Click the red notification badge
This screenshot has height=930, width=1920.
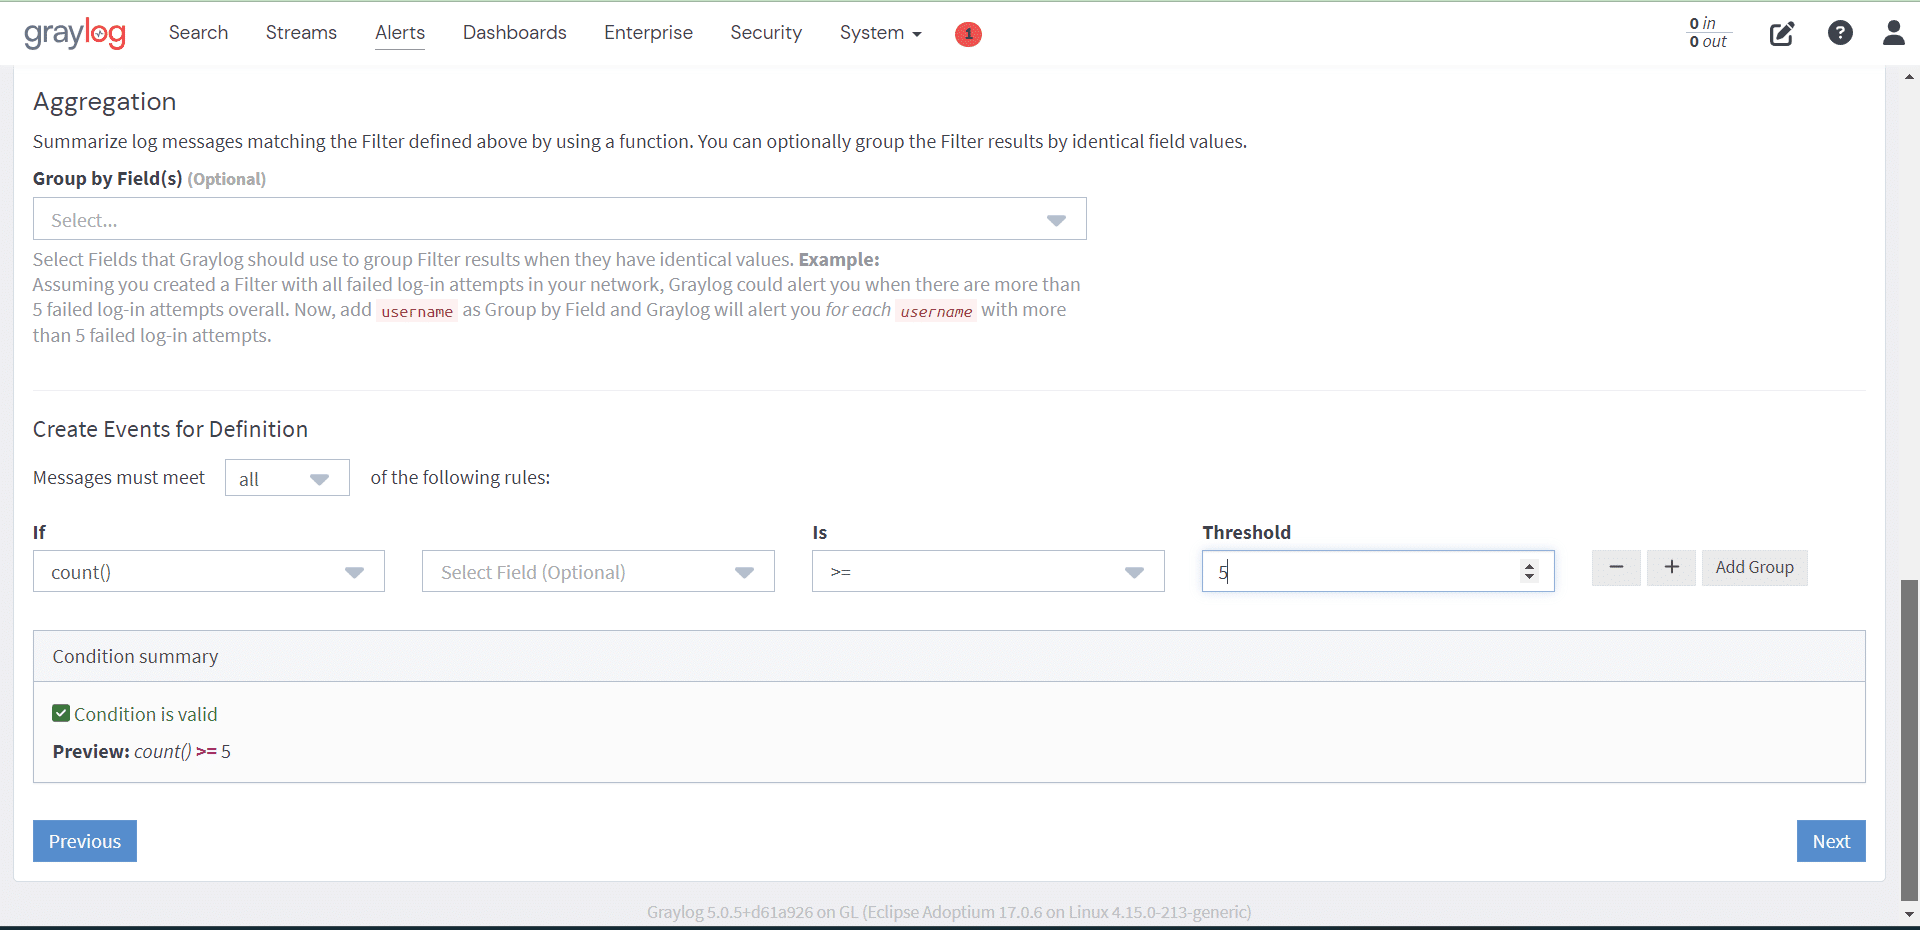point(967,34)
